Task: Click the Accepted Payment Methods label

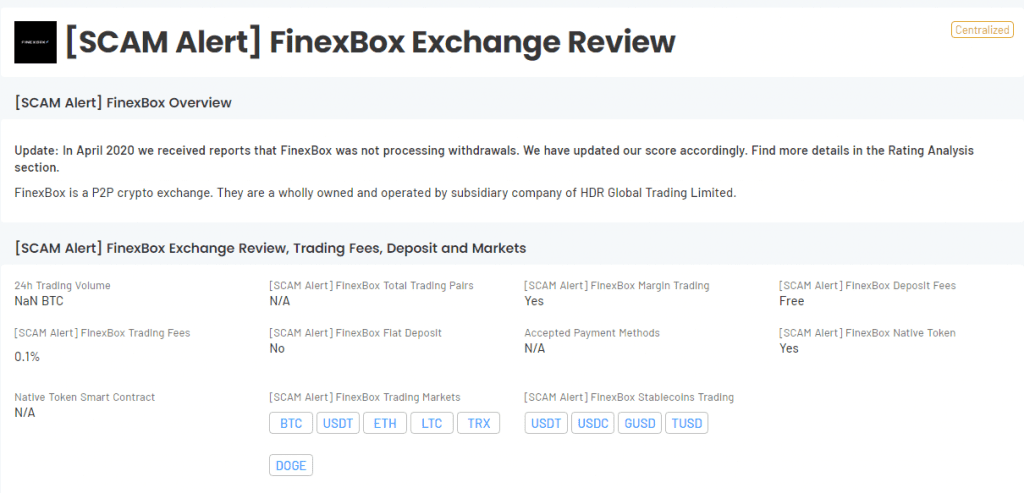Action: [592, 333]
